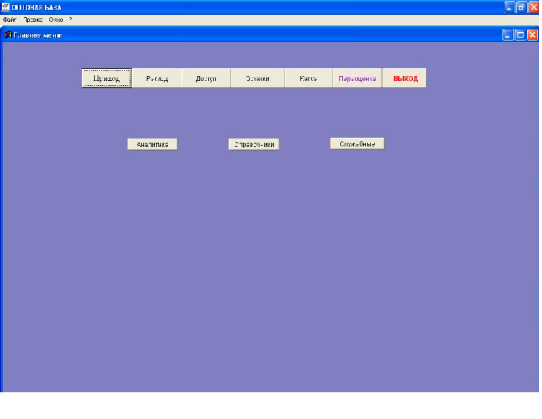The image size is (542, 419).
Task: Open the Окно menu
Action: pos(56,20)
